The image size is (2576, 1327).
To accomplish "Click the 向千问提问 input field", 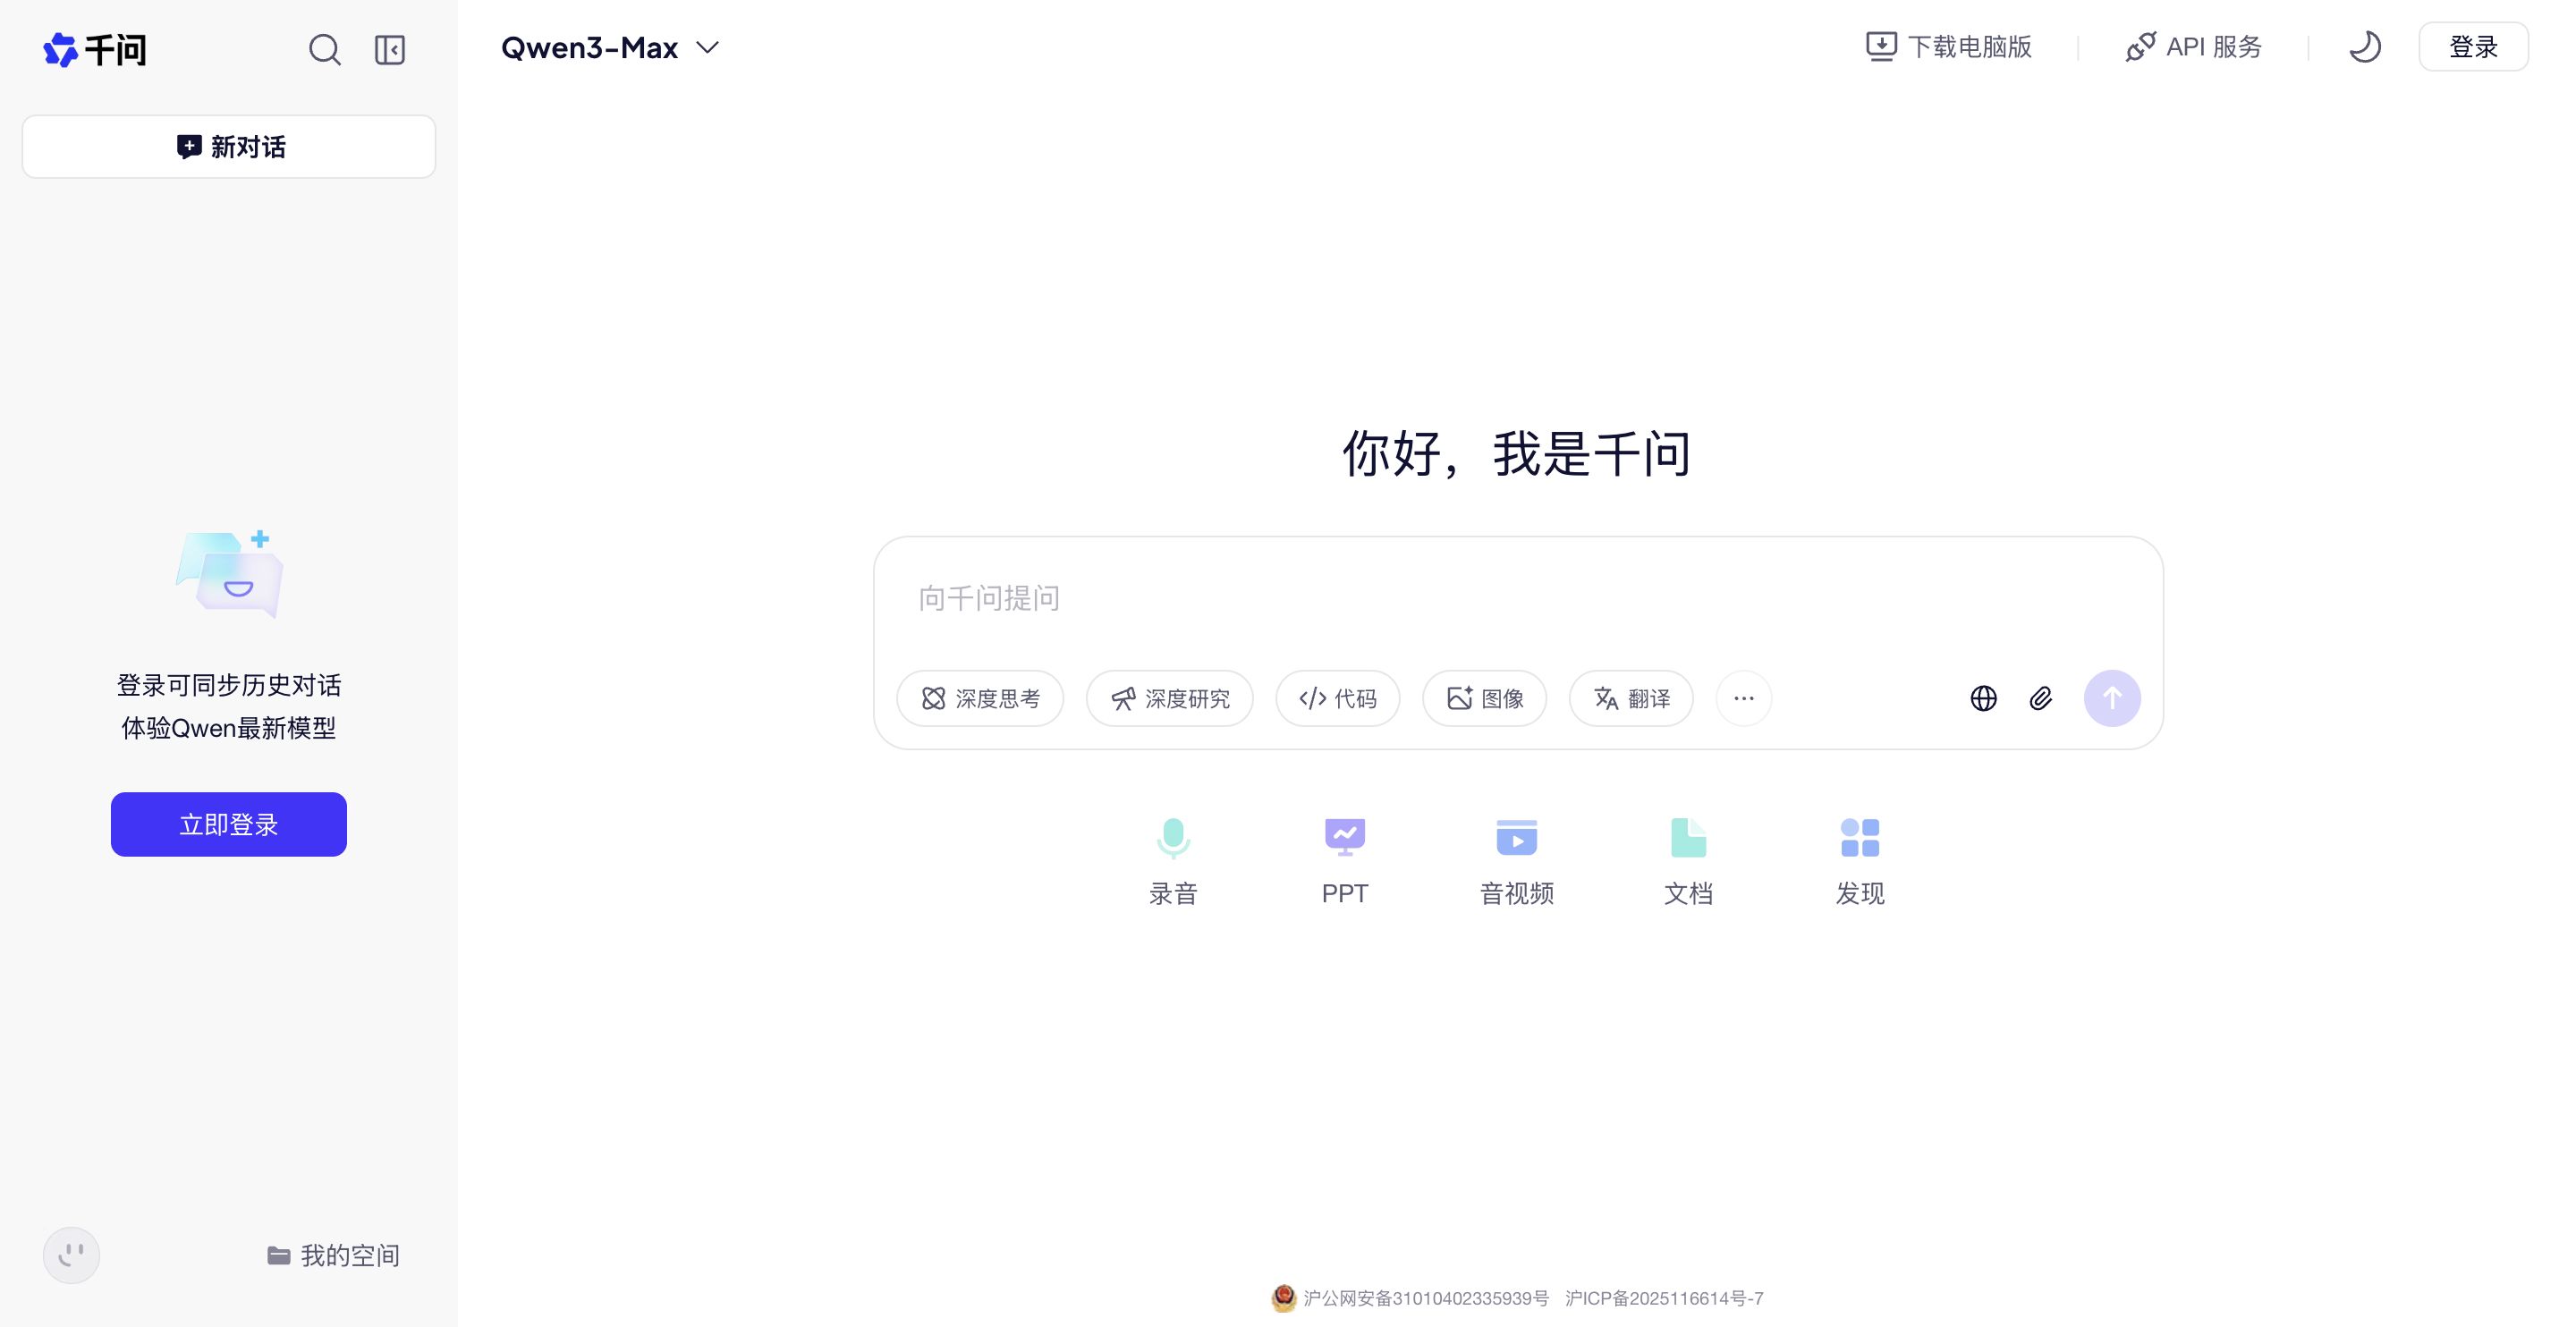I will (1400, 598).
